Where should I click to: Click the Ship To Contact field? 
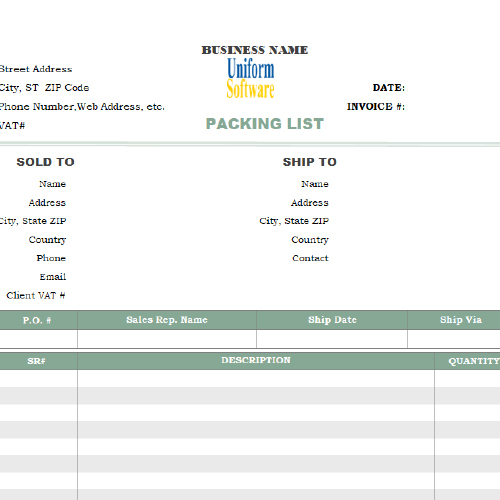415,258
